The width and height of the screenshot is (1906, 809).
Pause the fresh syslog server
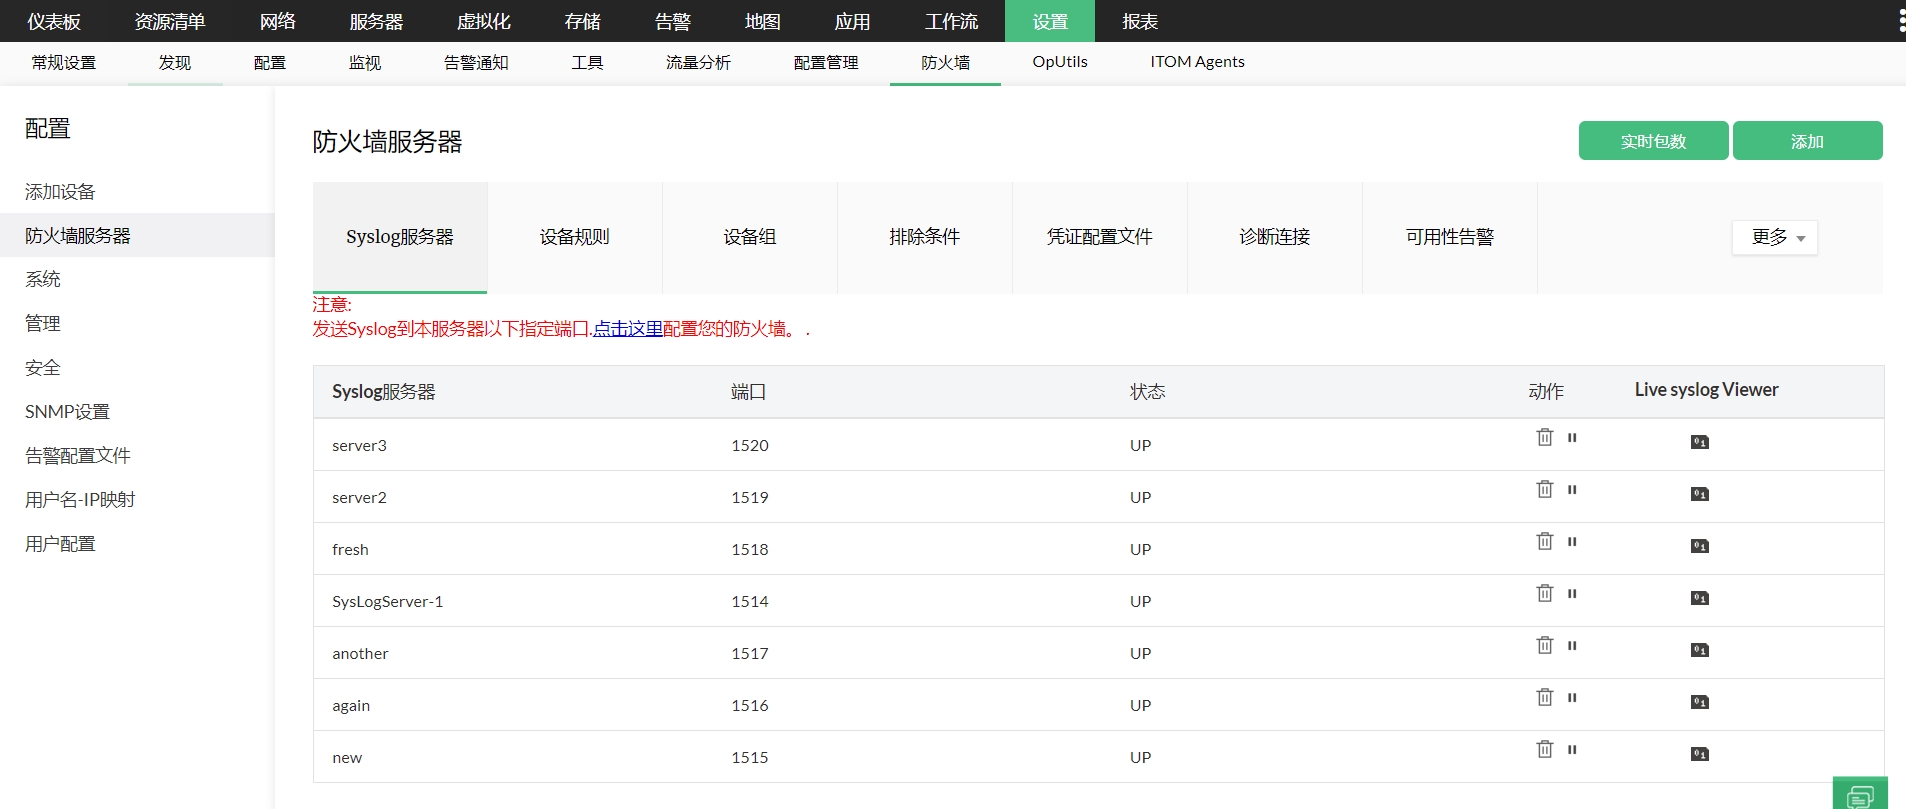point(1572,542)
